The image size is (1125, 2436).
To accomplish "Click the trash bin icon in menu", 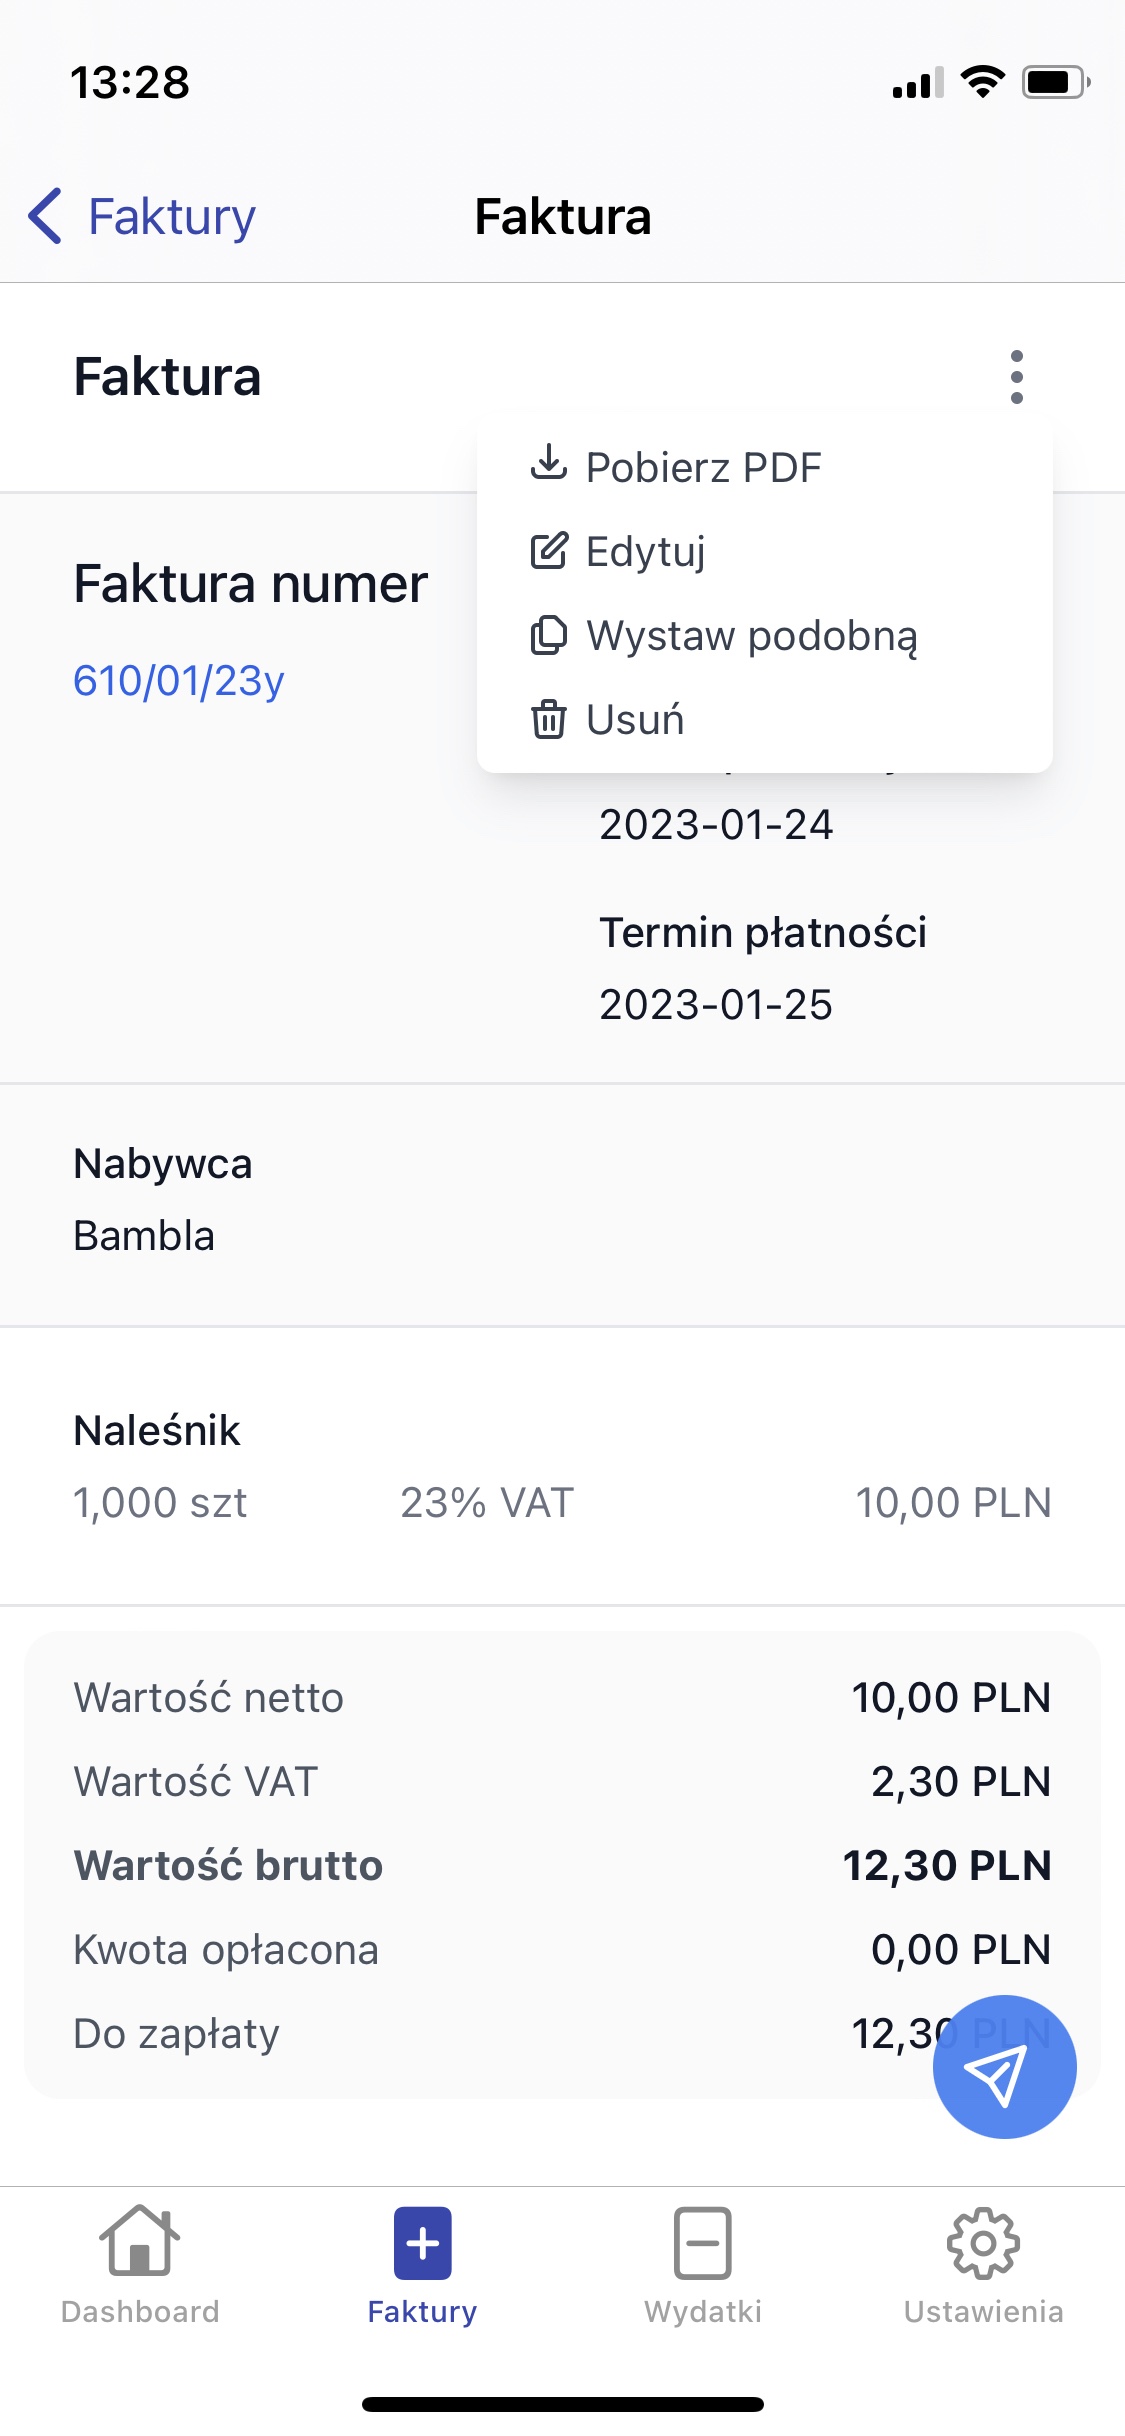I will (x=548, y=719).
